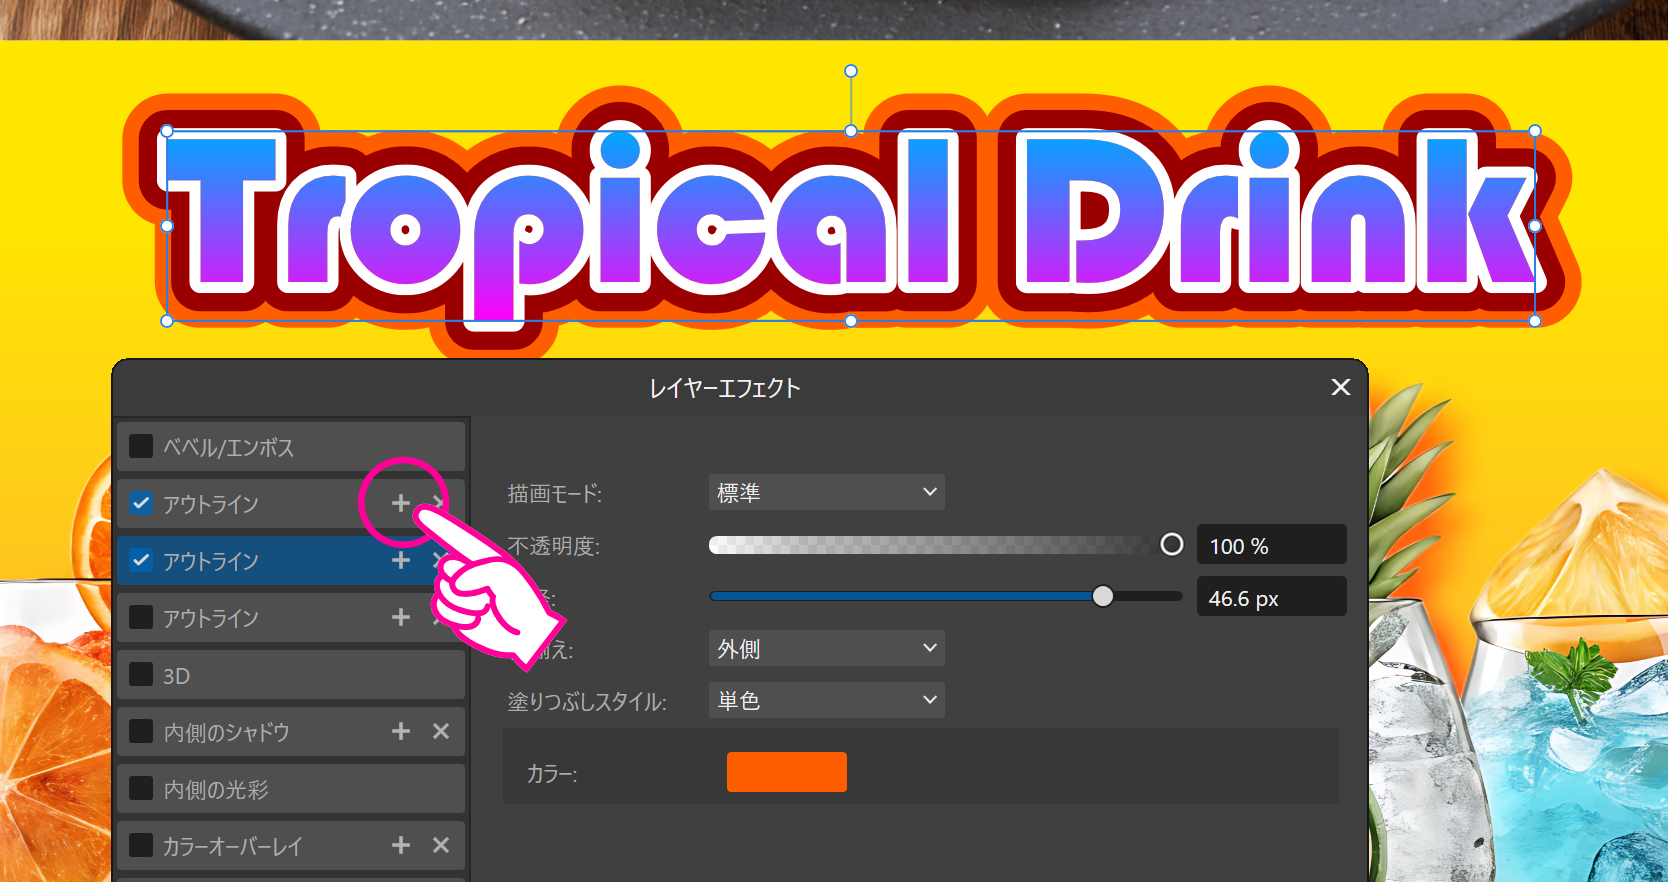
Task: Close the レイヤーエフェクト dialog
Action: click(x=1341, y=387)
